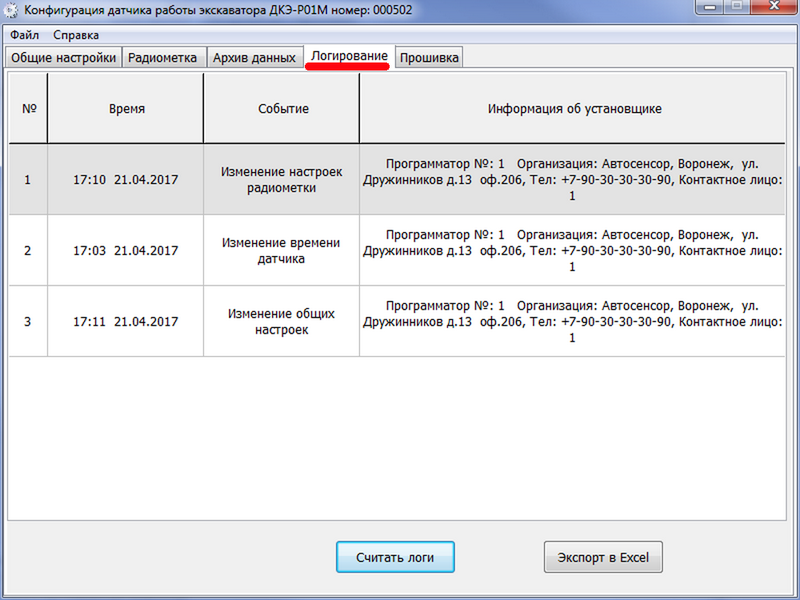Image resolution: width=800 pixels, height=600 pixels.
Task: Select row number 3 cell
Action: pyautogui.click(x=28, y=321)
